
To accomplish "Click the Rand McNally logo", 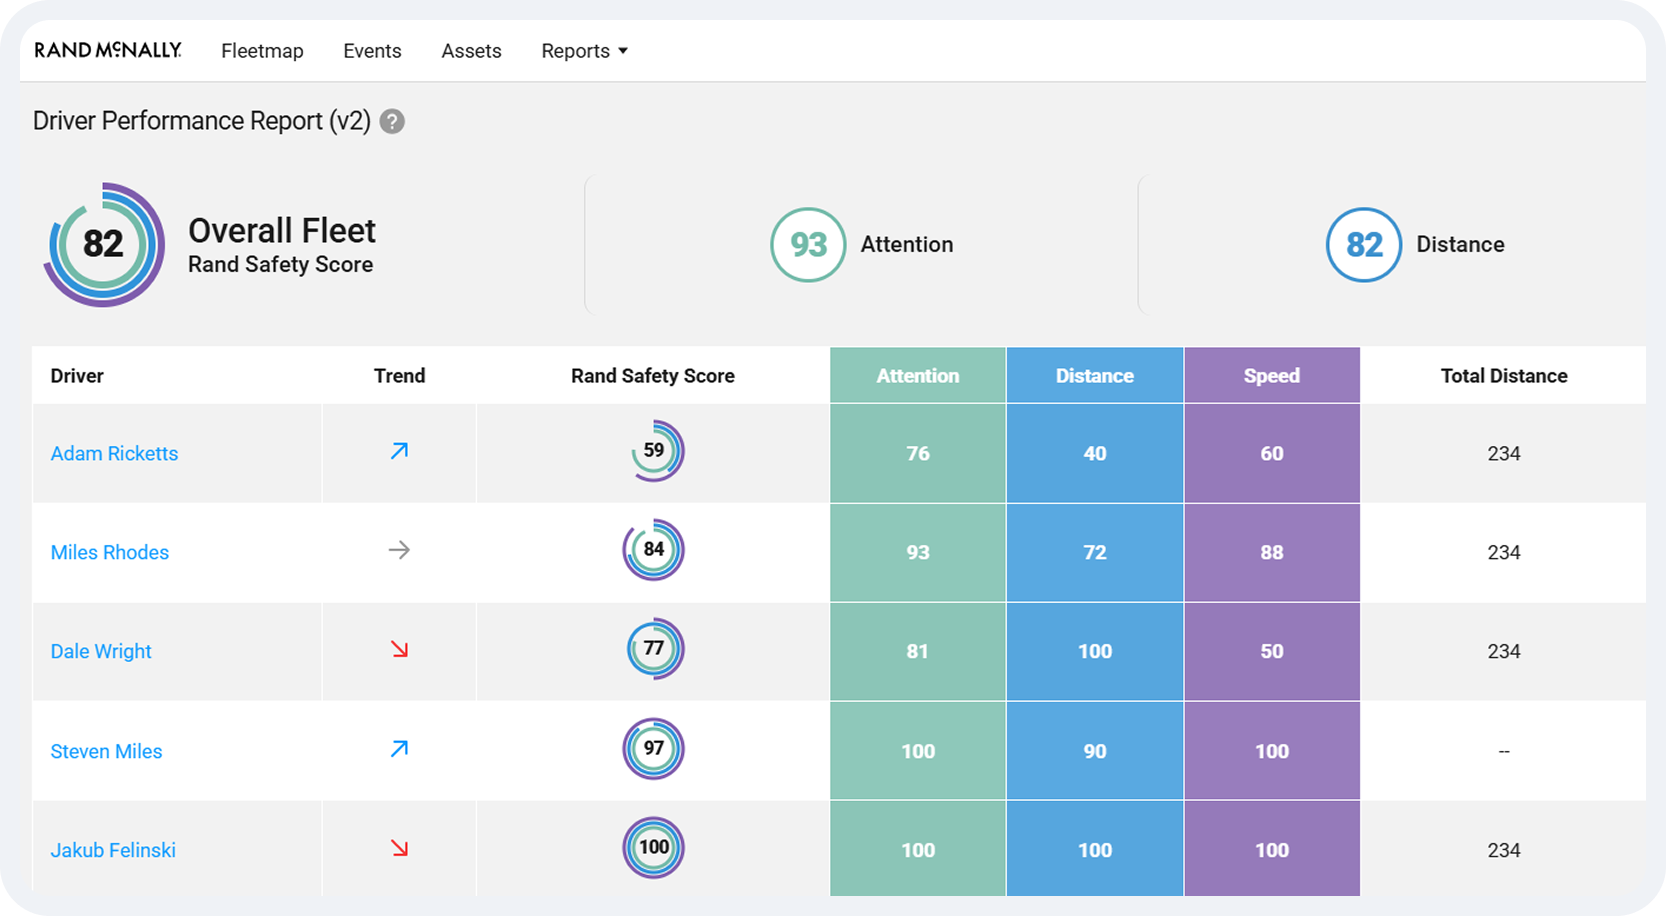I will click(108, 50).
